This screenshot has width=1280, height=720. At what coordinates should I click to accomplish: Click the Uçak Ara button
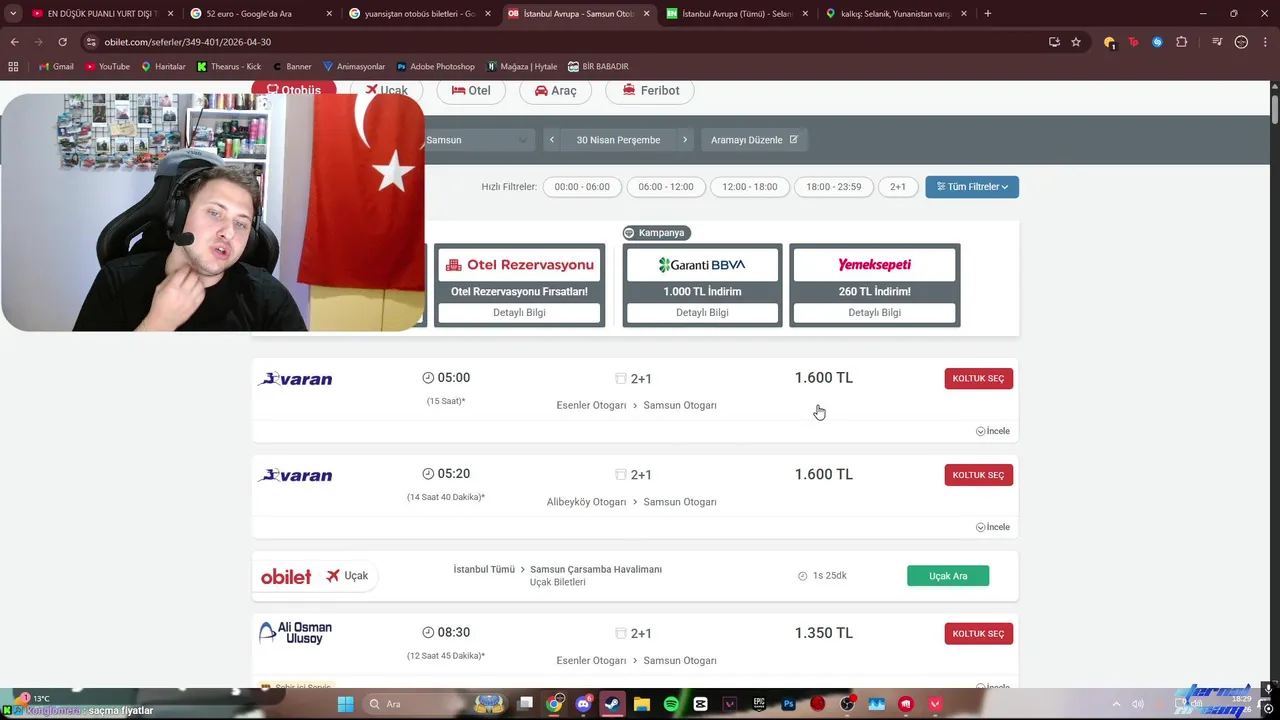coord(948,576)
